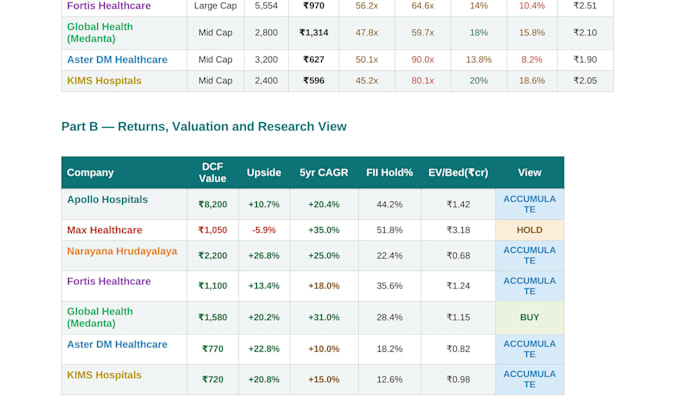Click Narayana Hrudayalaya's ACCUMULATE view cell
The width and height of the screenshot is (680, 409).
530,255
